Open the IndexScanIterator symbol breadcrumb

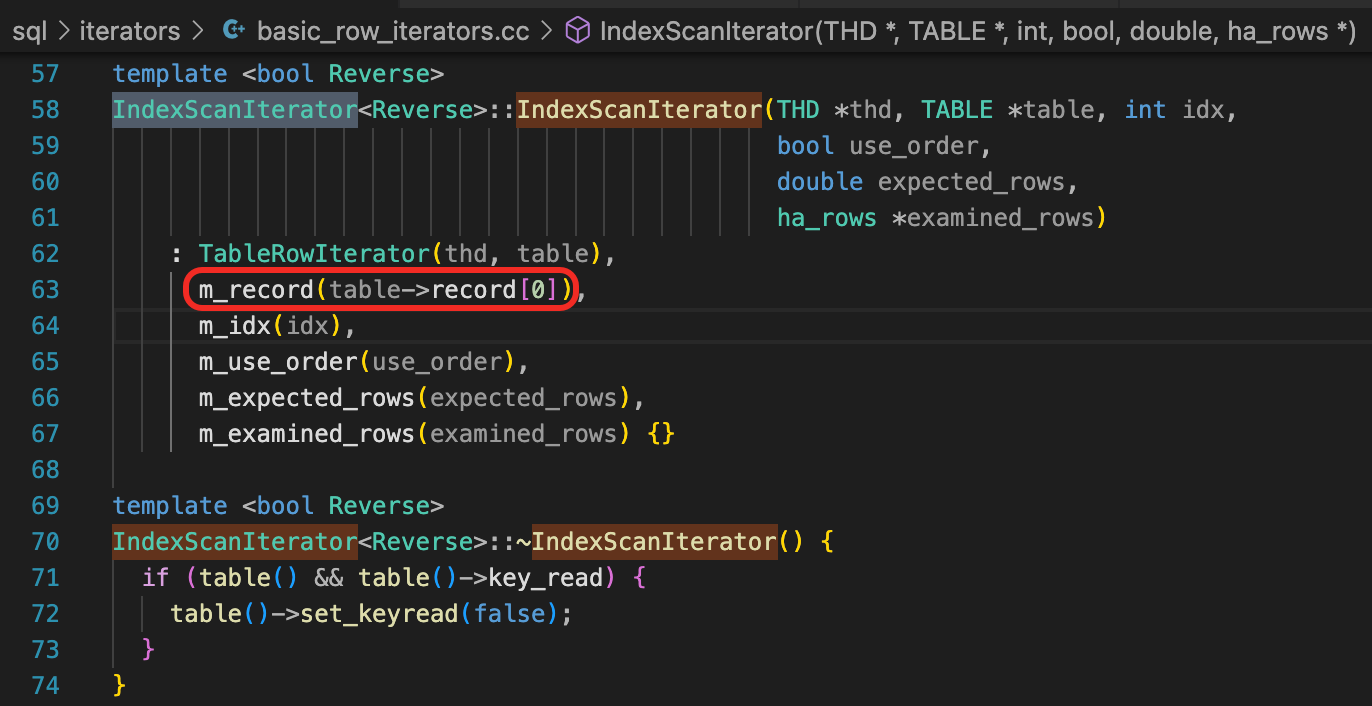pyautogui.click(x=977, y=31)
